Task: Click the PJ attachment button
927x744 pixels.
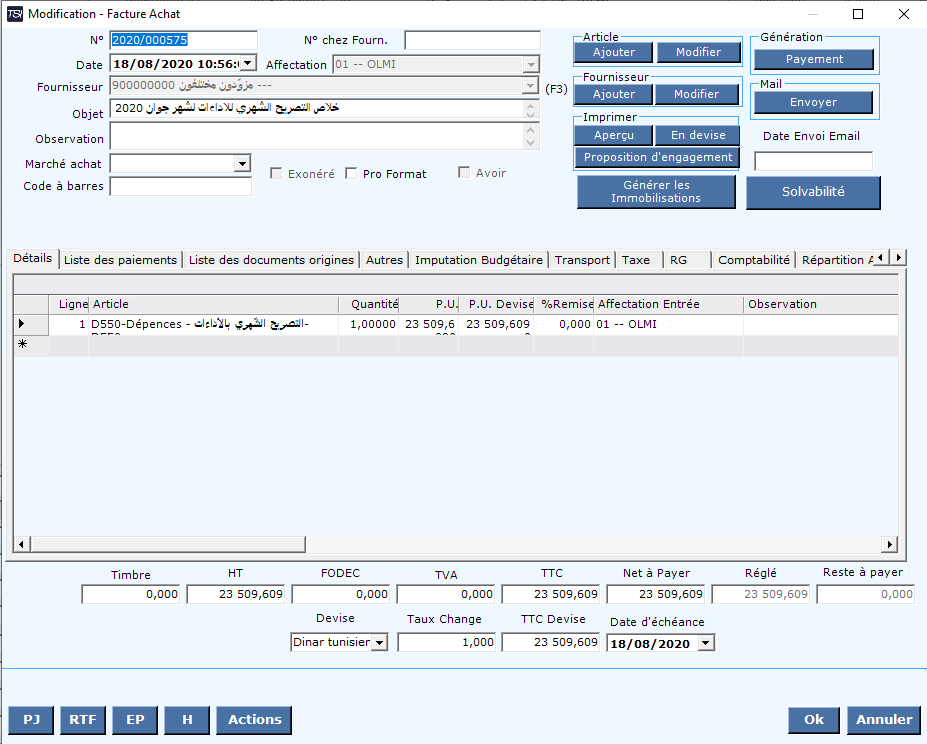Action: click(x=31, y=720)
